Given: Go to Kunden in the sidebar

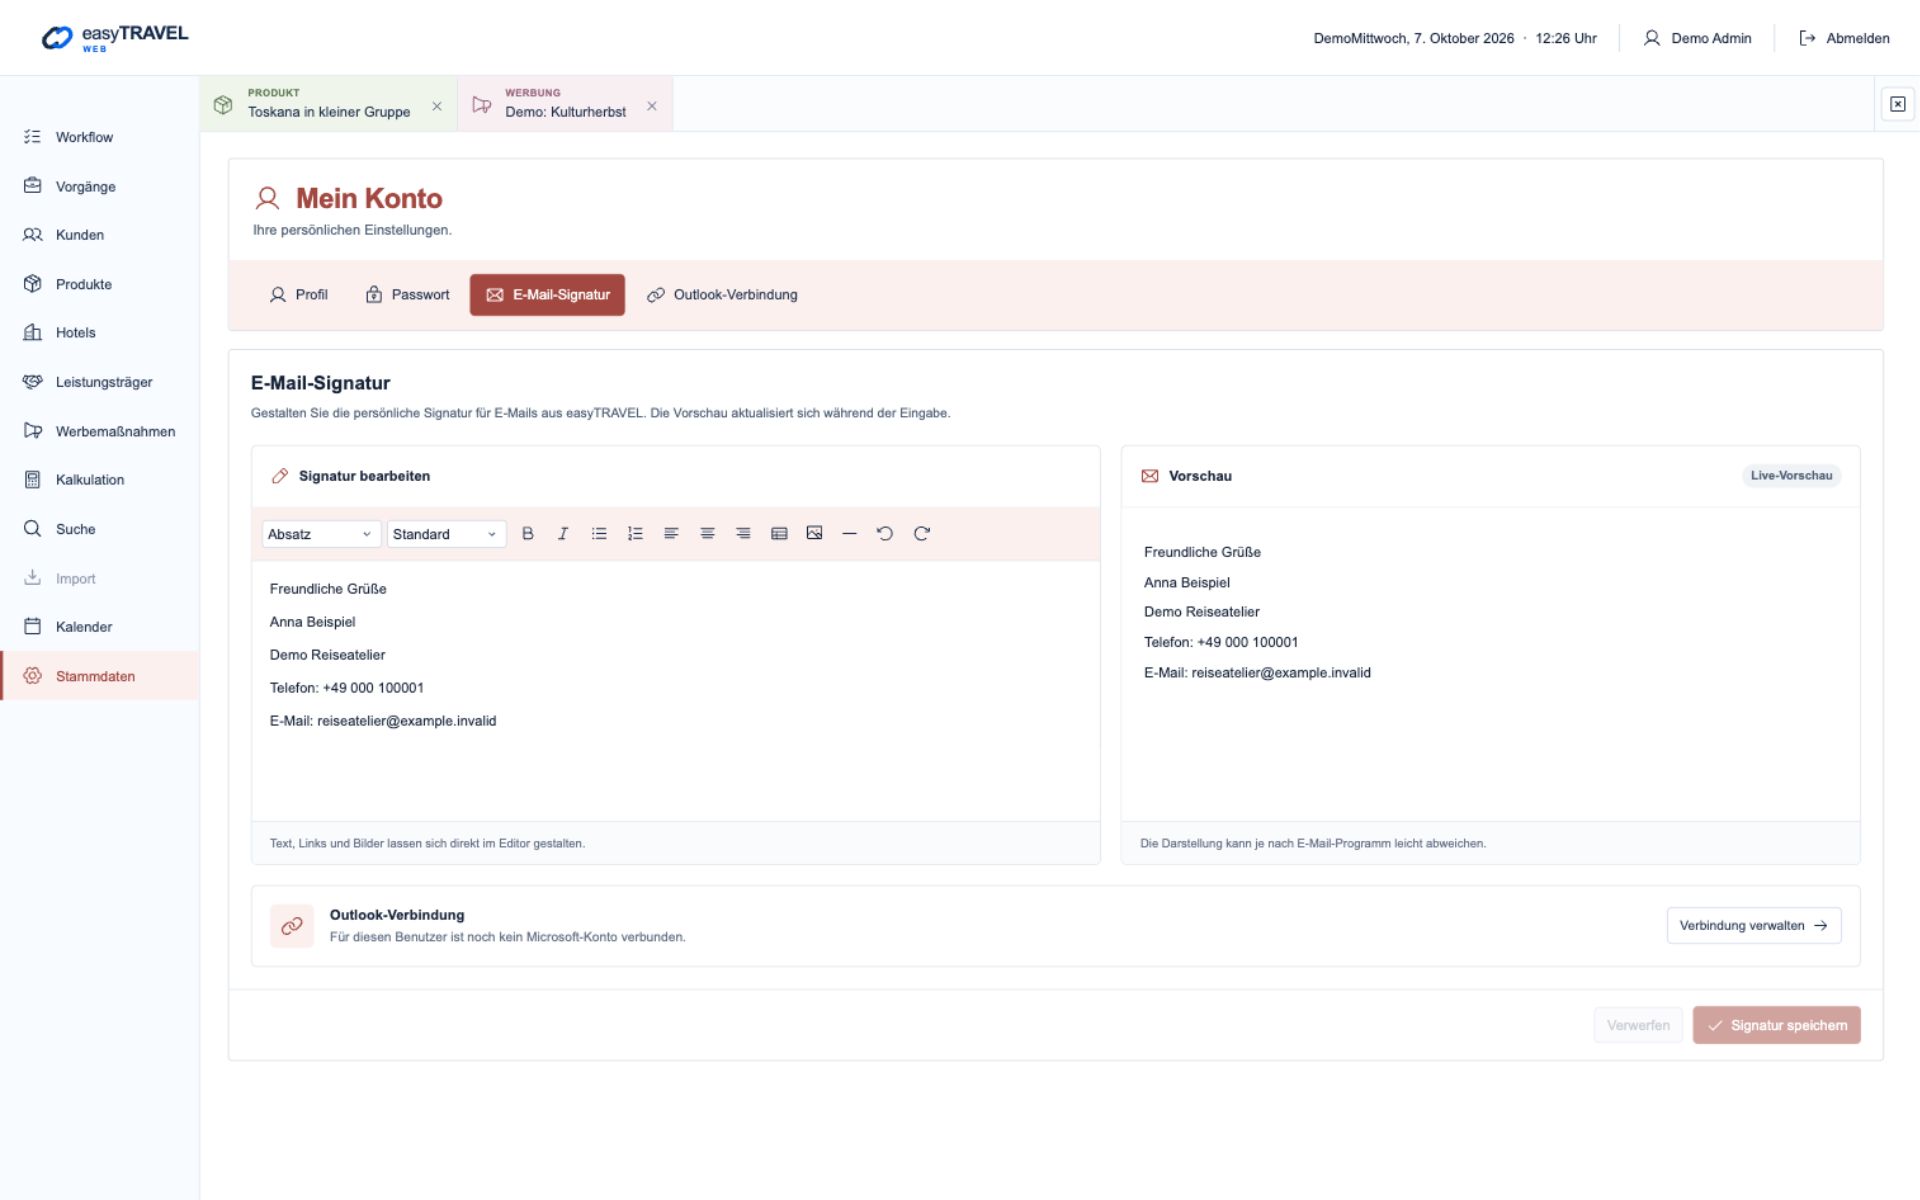Looking at the screenshot, I should (100, 235).
